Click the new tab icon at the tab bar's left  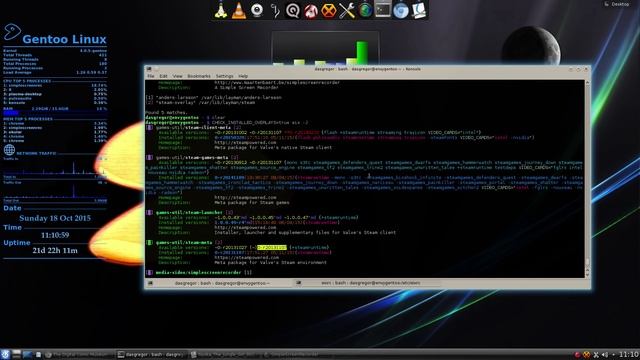pos(150,283)
